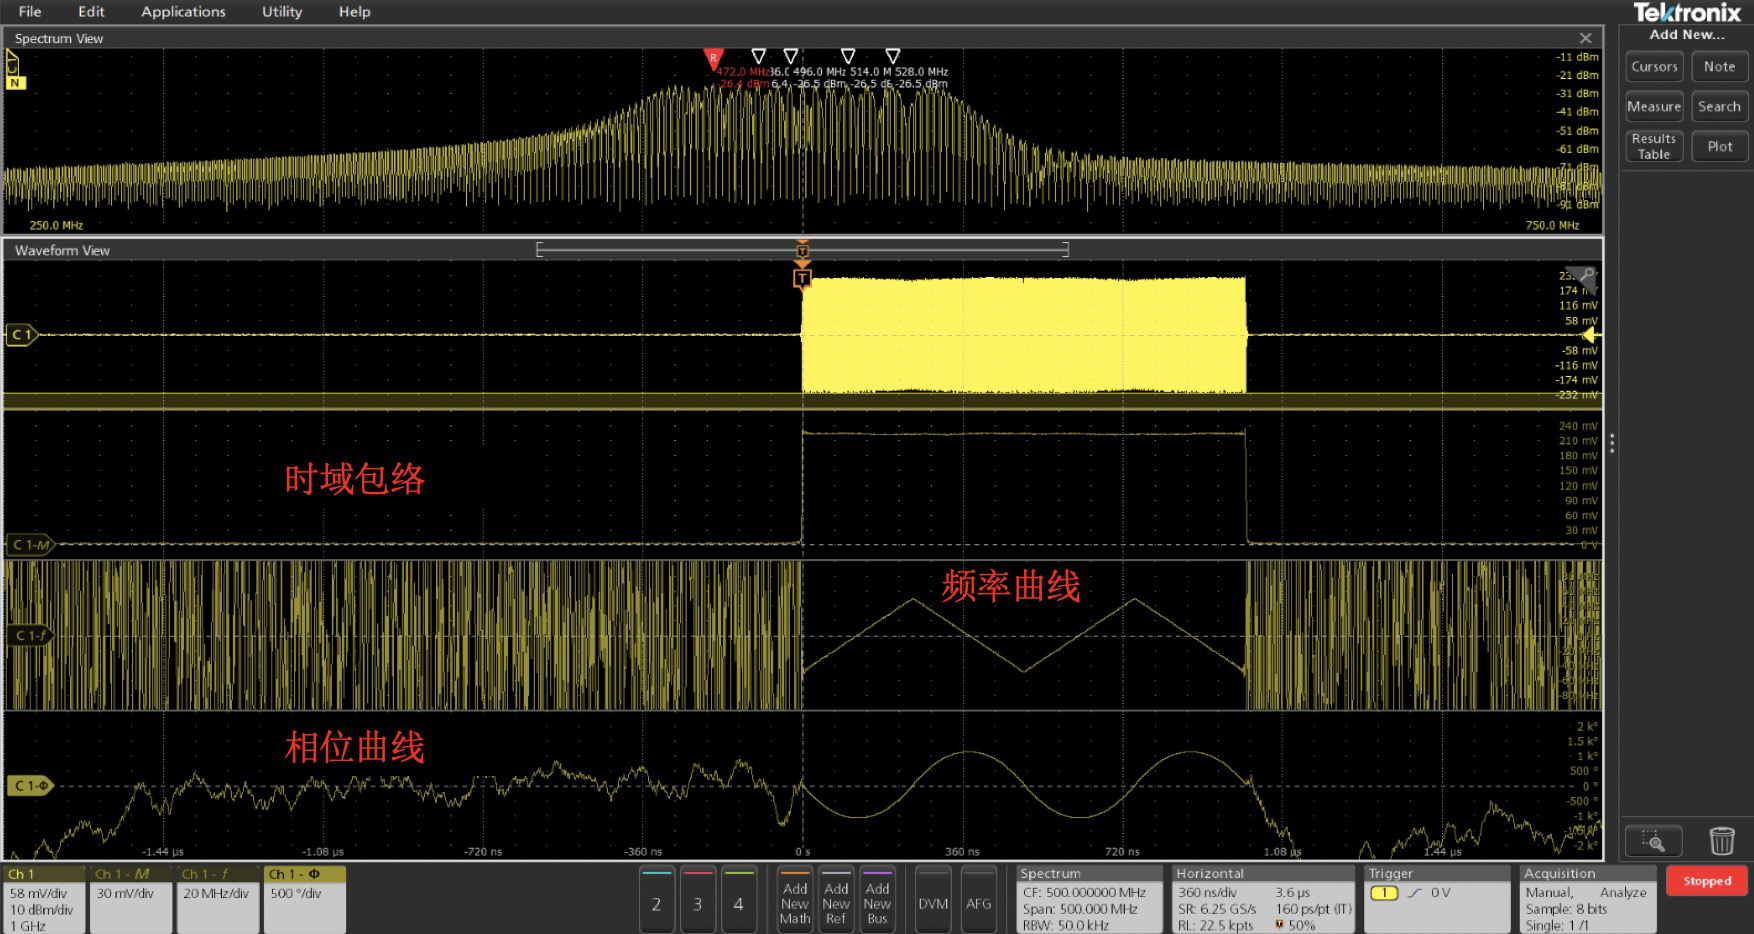Open the Utility menu
This screenshot has height=934, width=1754.
281,12
